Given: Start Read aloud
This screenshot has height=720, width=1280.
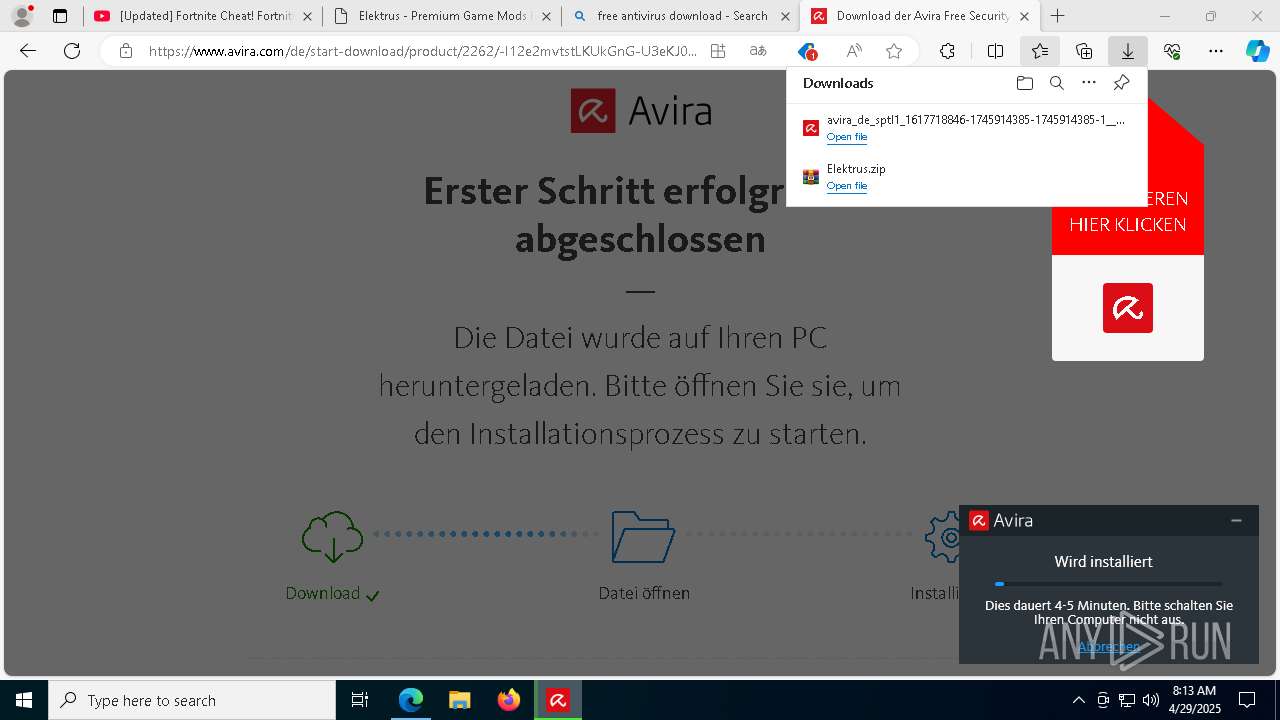Looking at the screenshot, I should point(854,51).
